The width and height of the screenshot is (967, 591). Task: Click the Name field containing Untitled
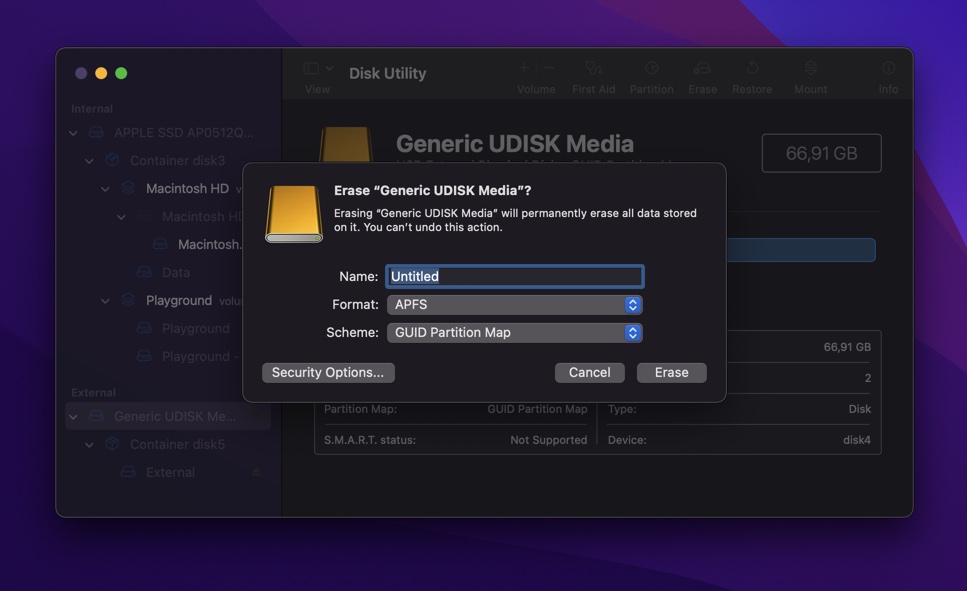(x=515, y=276)
